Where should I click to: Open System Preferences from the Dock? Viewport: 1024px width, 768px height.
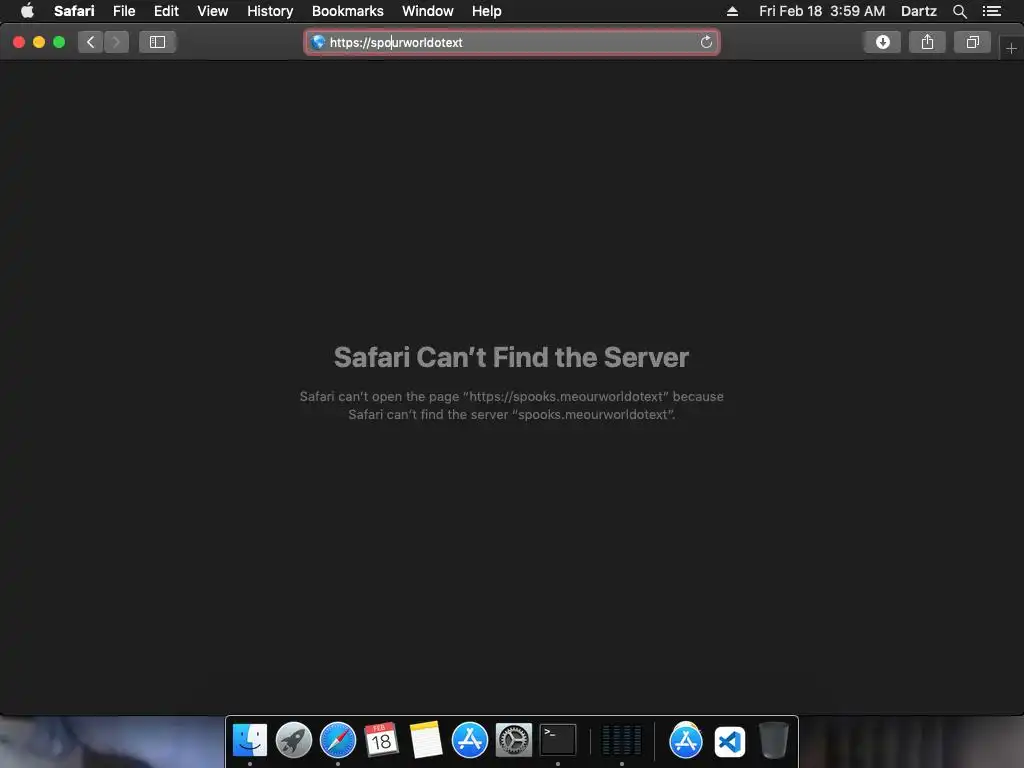[x=513, y=740]
